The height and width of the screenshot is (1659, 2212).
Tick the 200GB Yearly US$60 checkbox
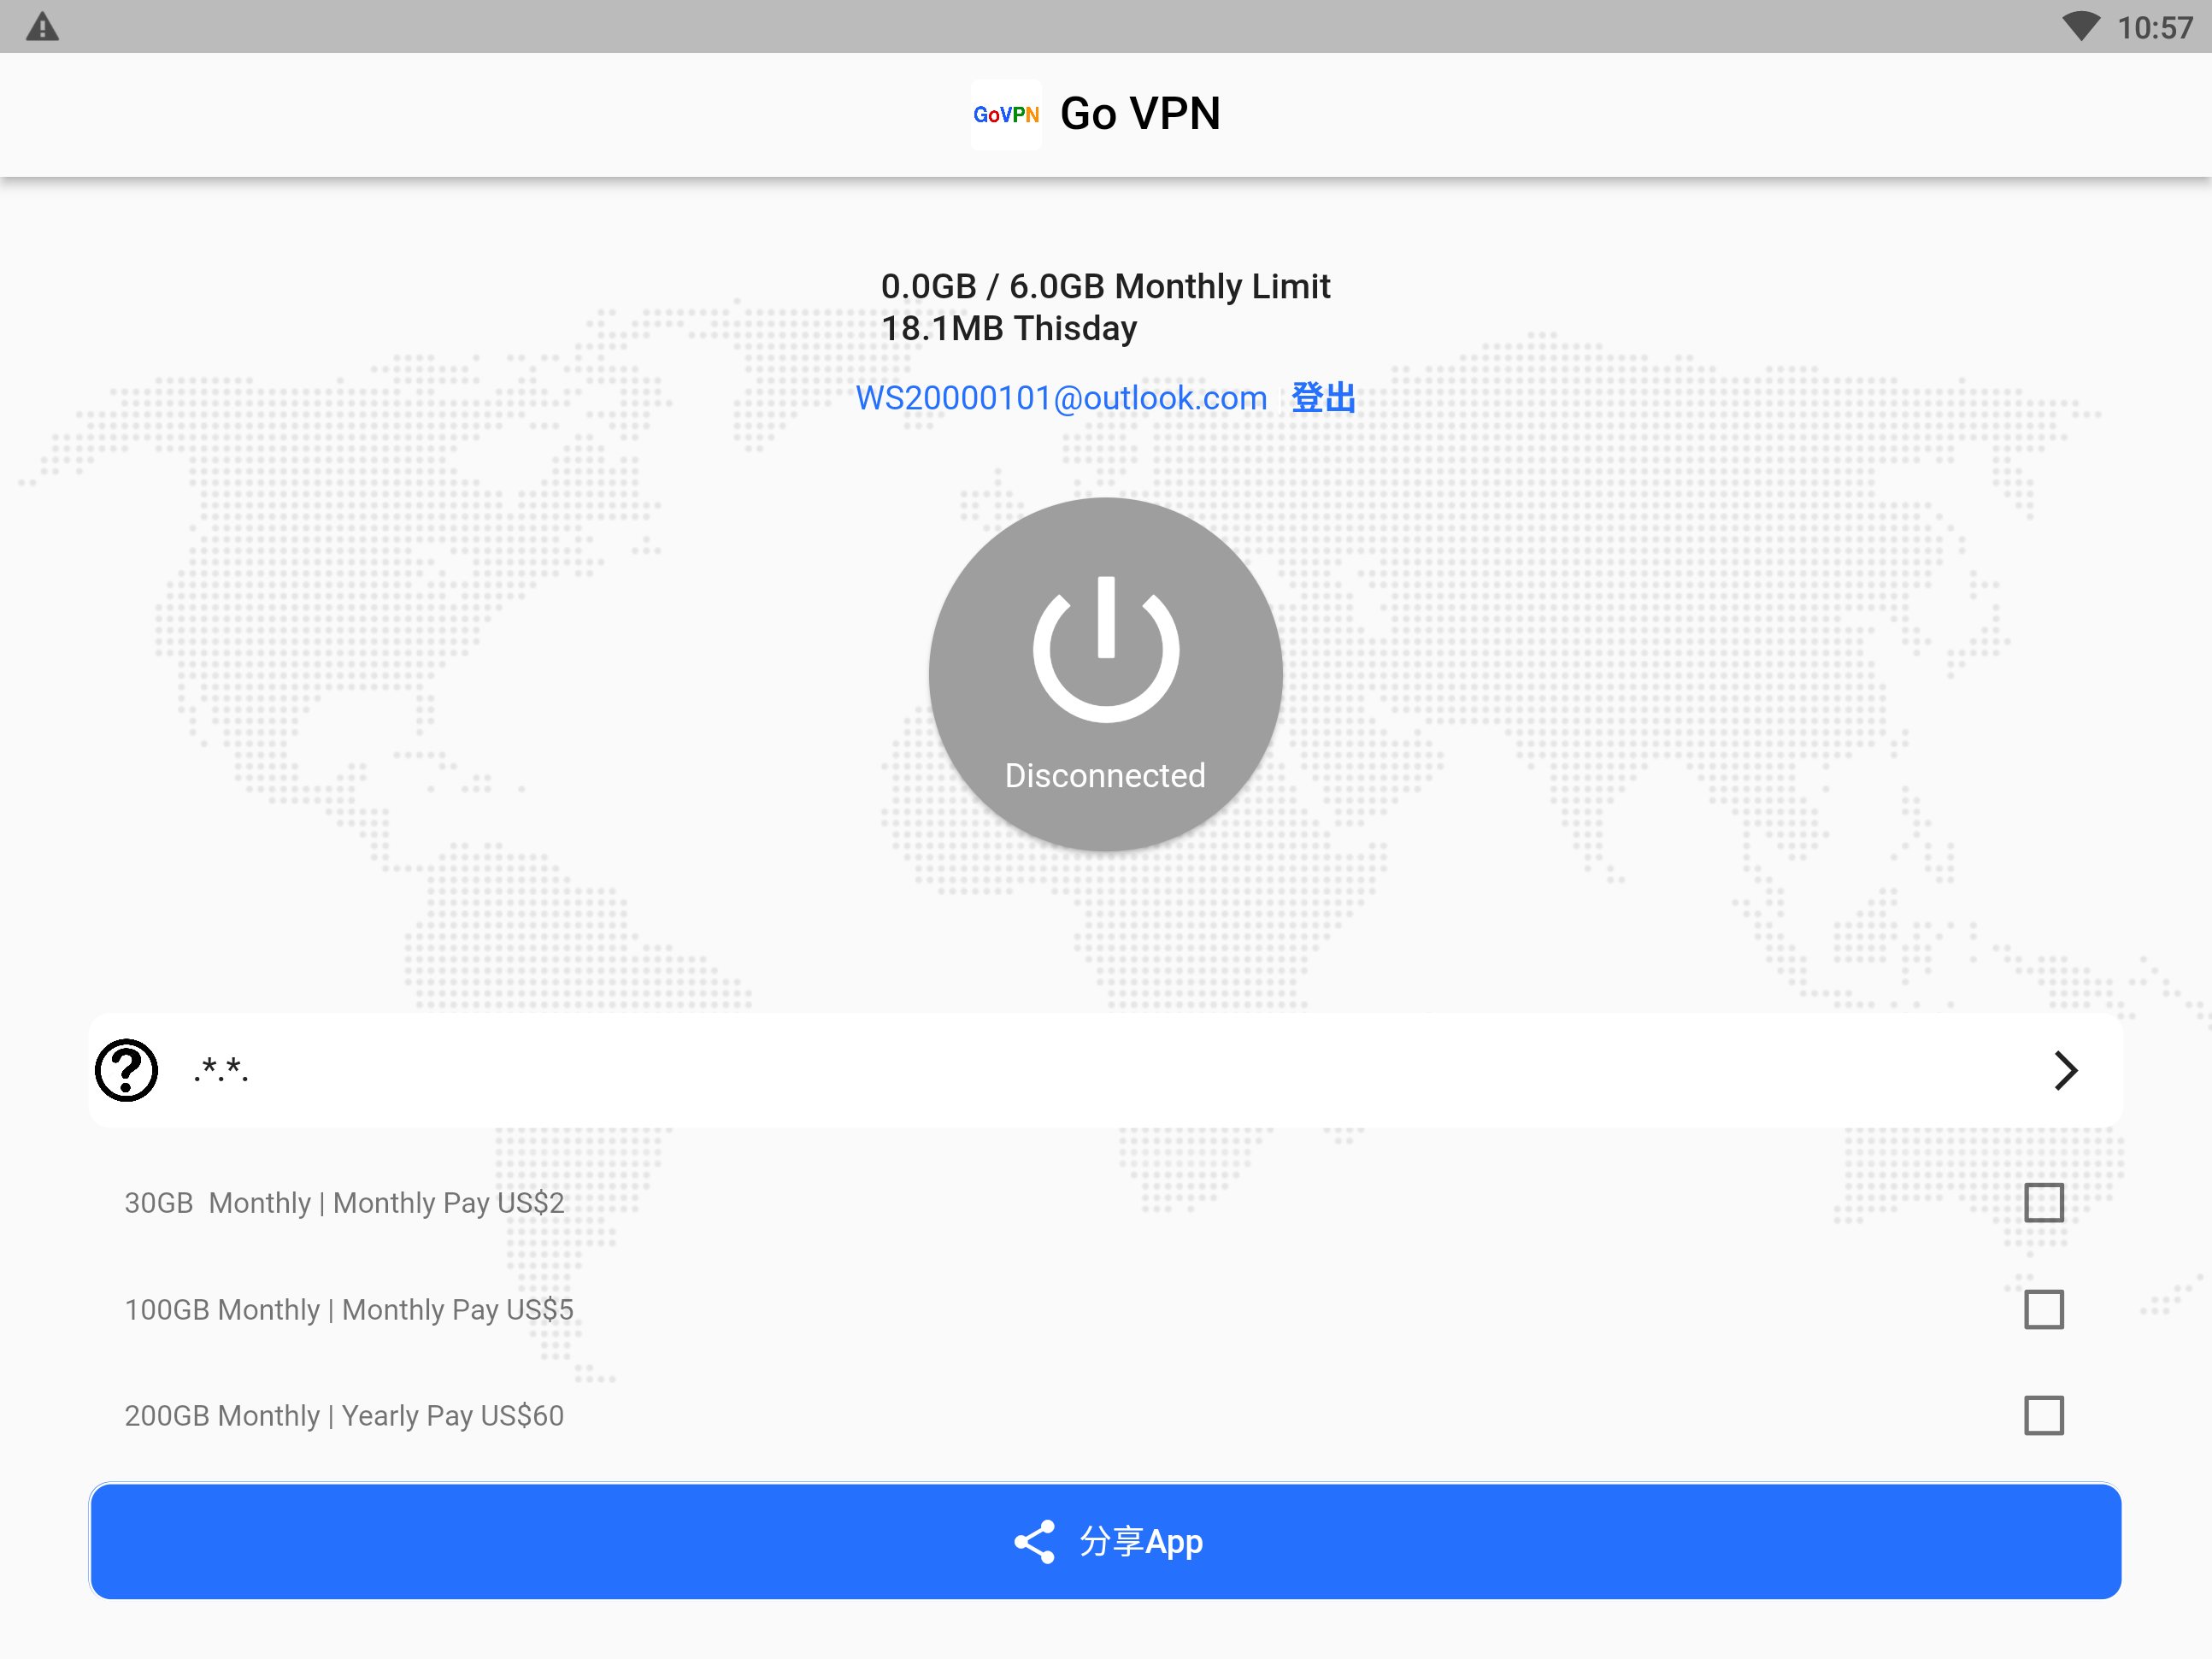coord(2043,1415)
